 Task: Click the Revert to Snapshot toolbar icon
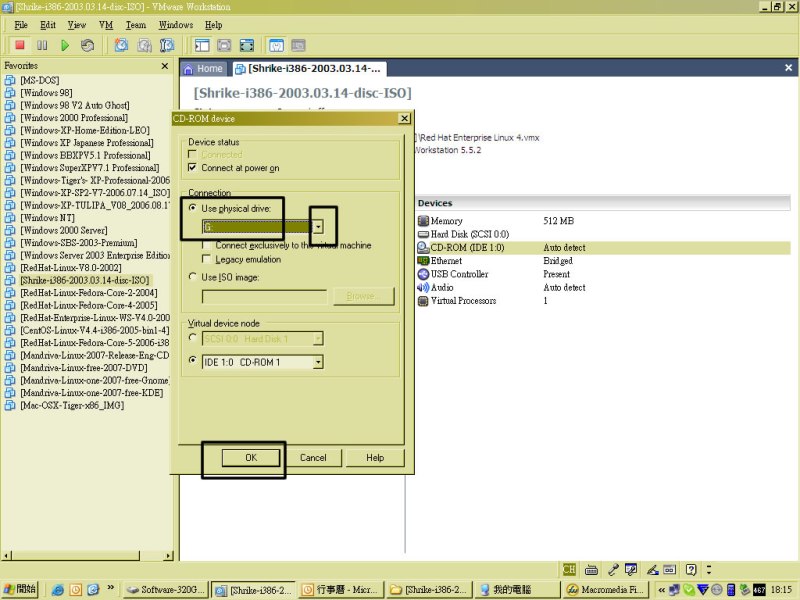[x=144, y=45]
